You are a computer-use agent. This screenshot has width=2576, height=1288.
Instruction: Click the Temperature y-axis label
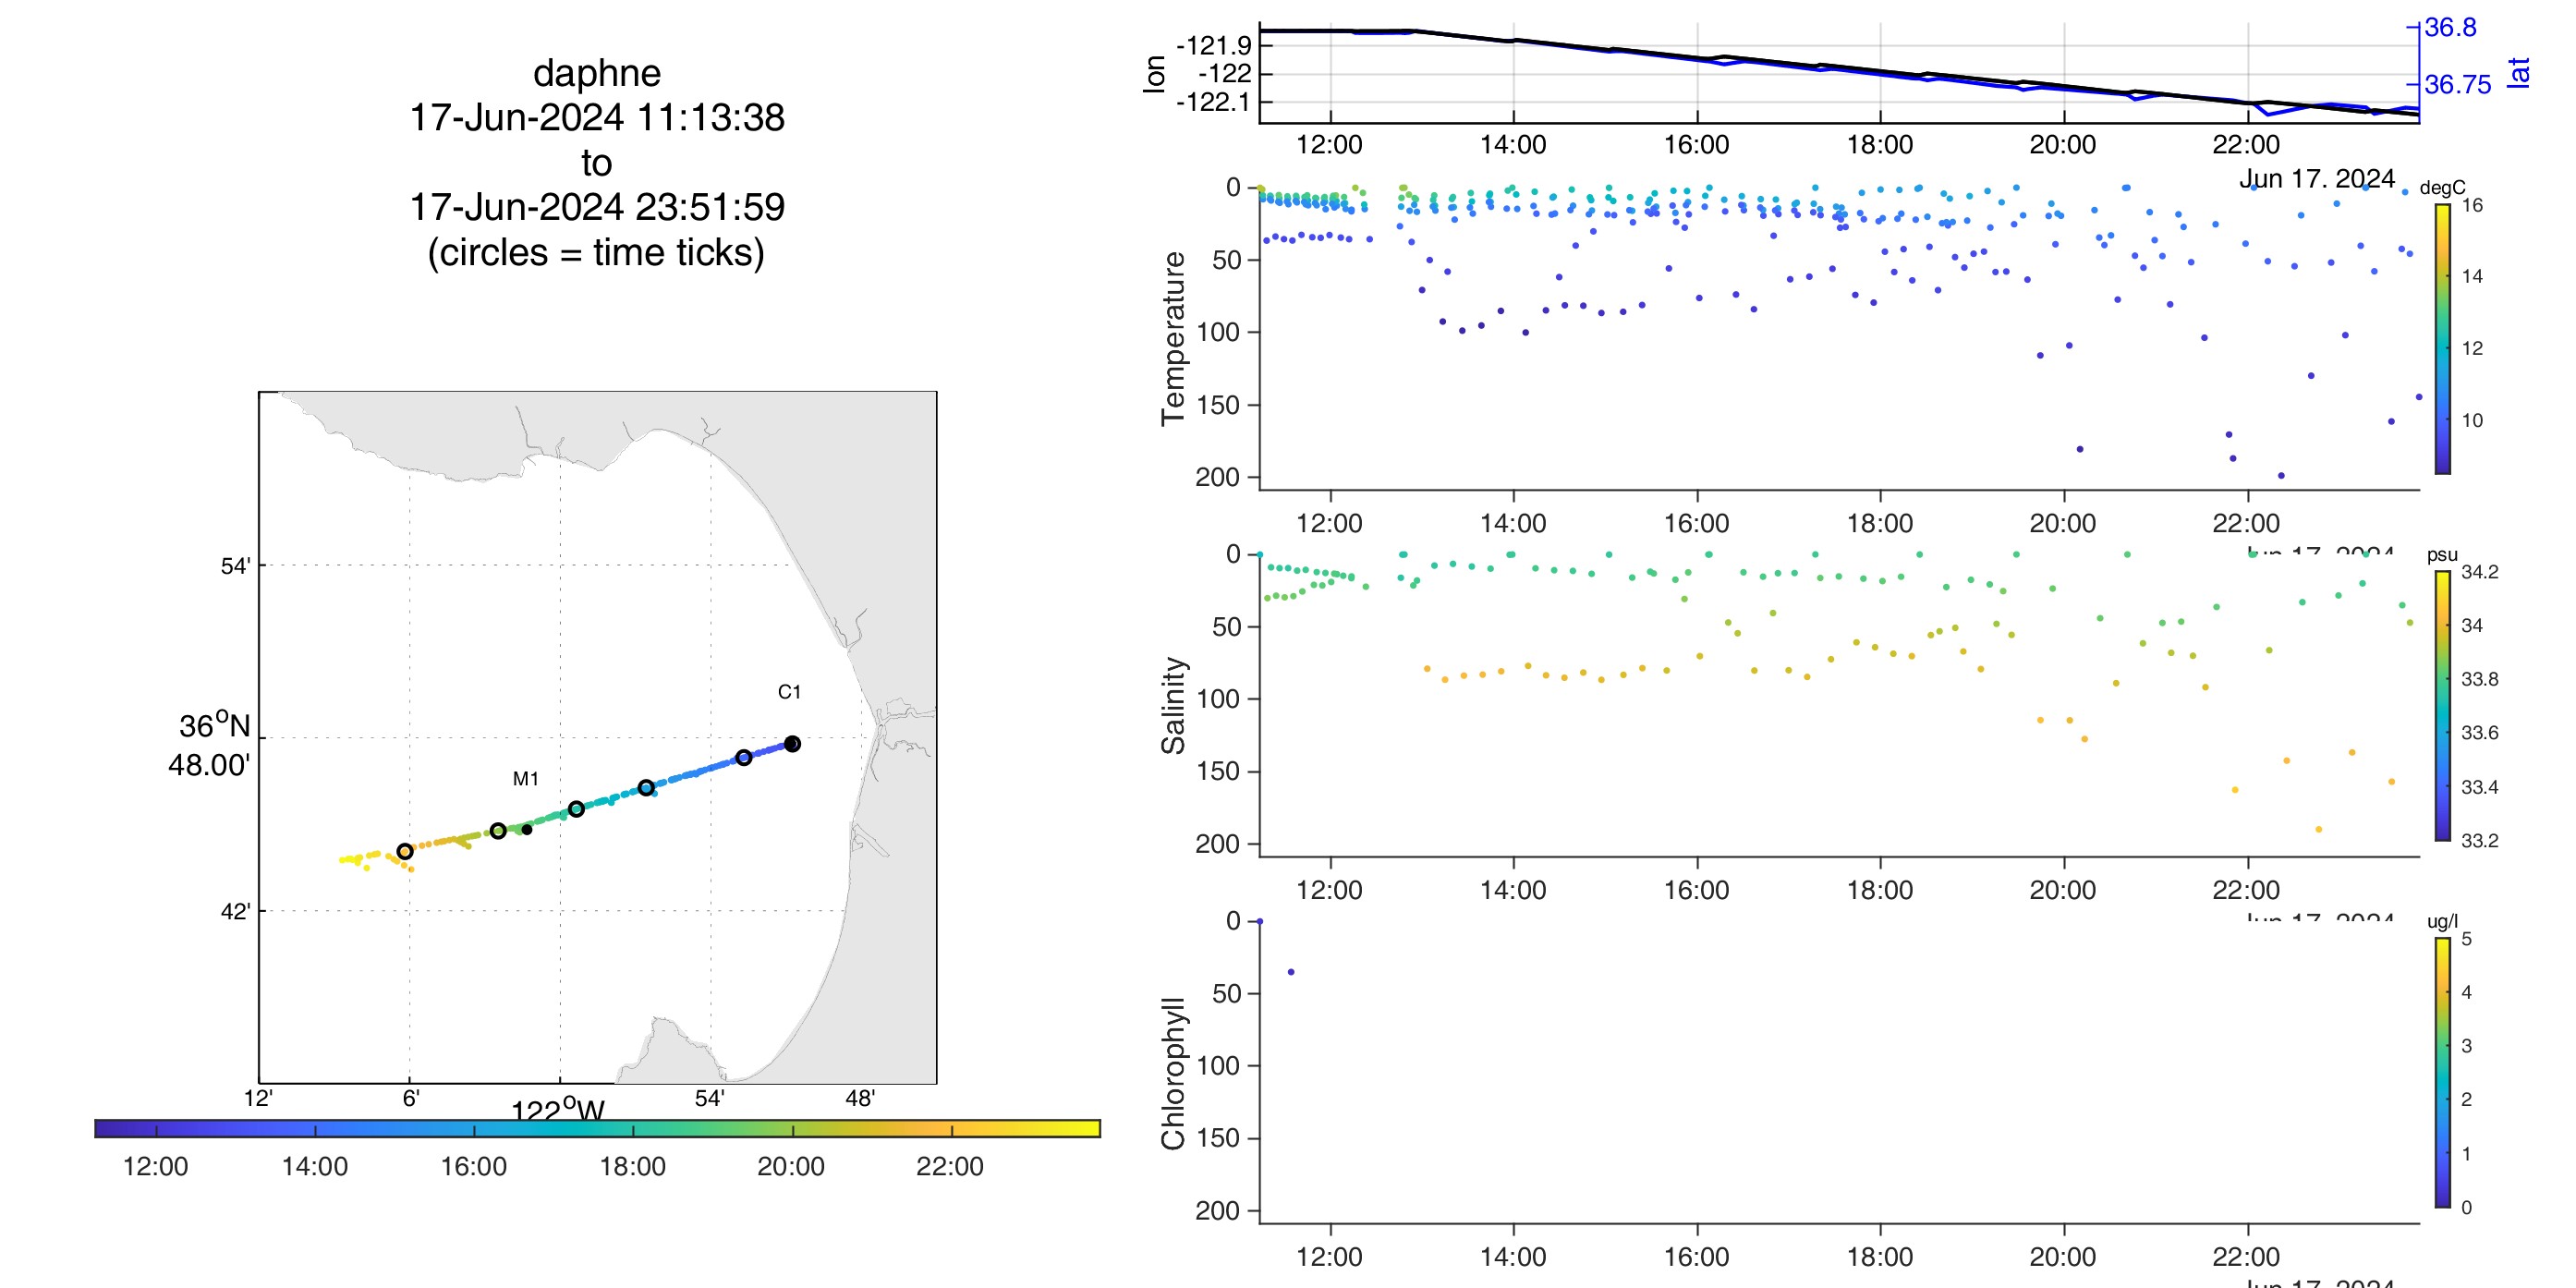click(x=1173, y=338)
